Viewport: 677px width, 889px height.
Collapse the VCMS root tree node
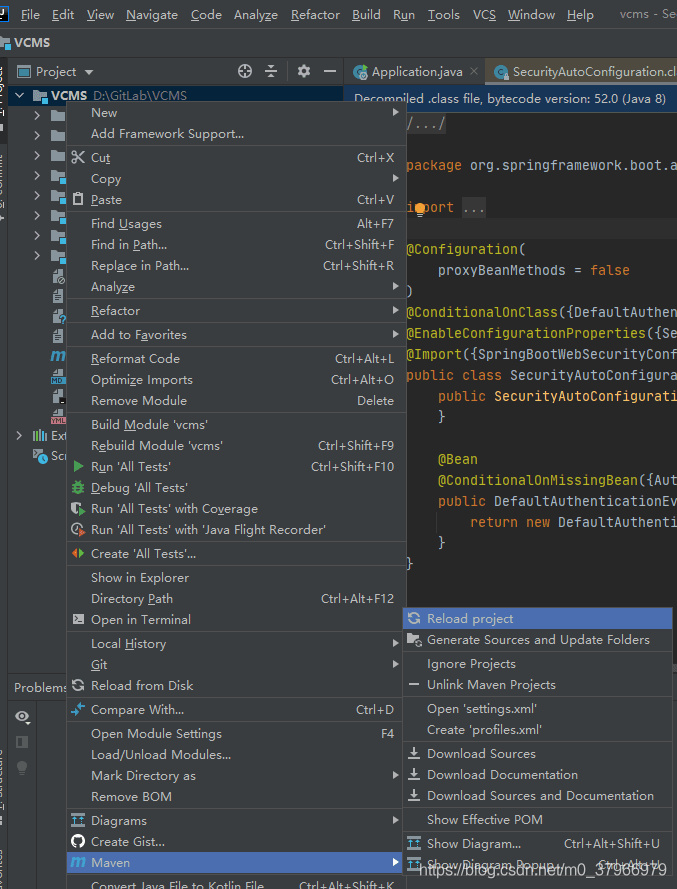20,96
